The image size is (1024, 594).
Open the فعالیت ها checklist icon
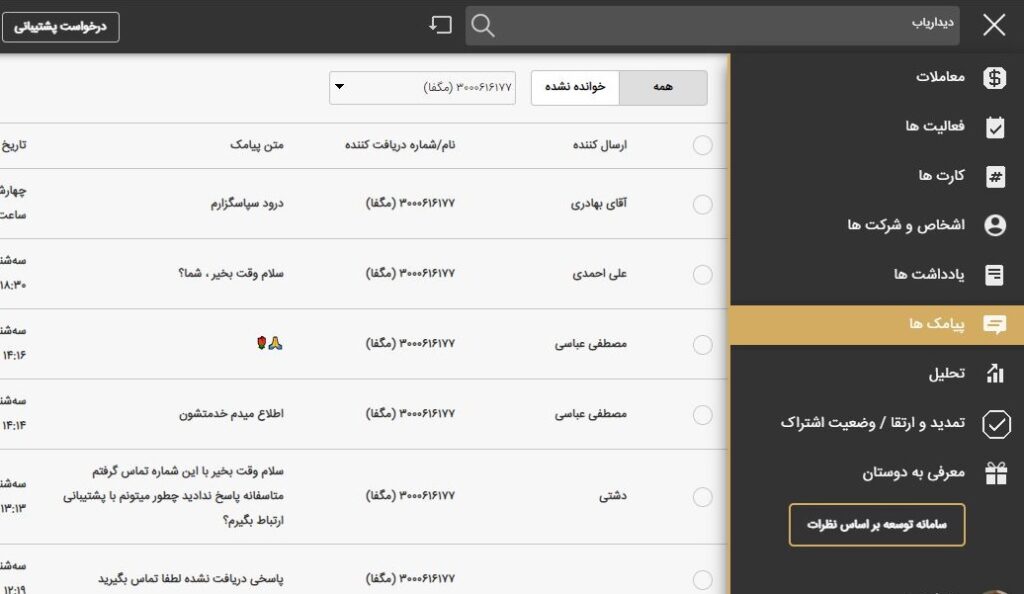pyautogui.click(x=995, y=127)
